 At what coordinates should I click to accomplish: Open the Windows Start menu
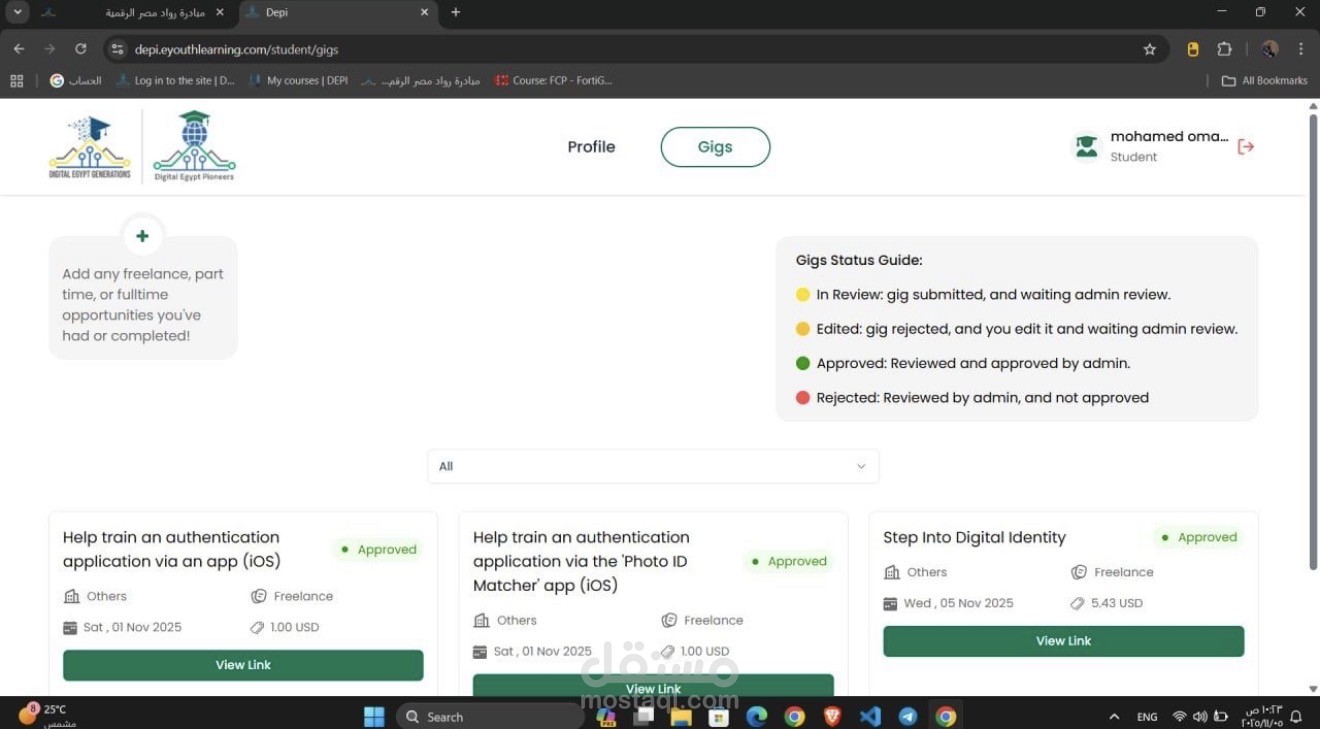click(x=374, y=716)
